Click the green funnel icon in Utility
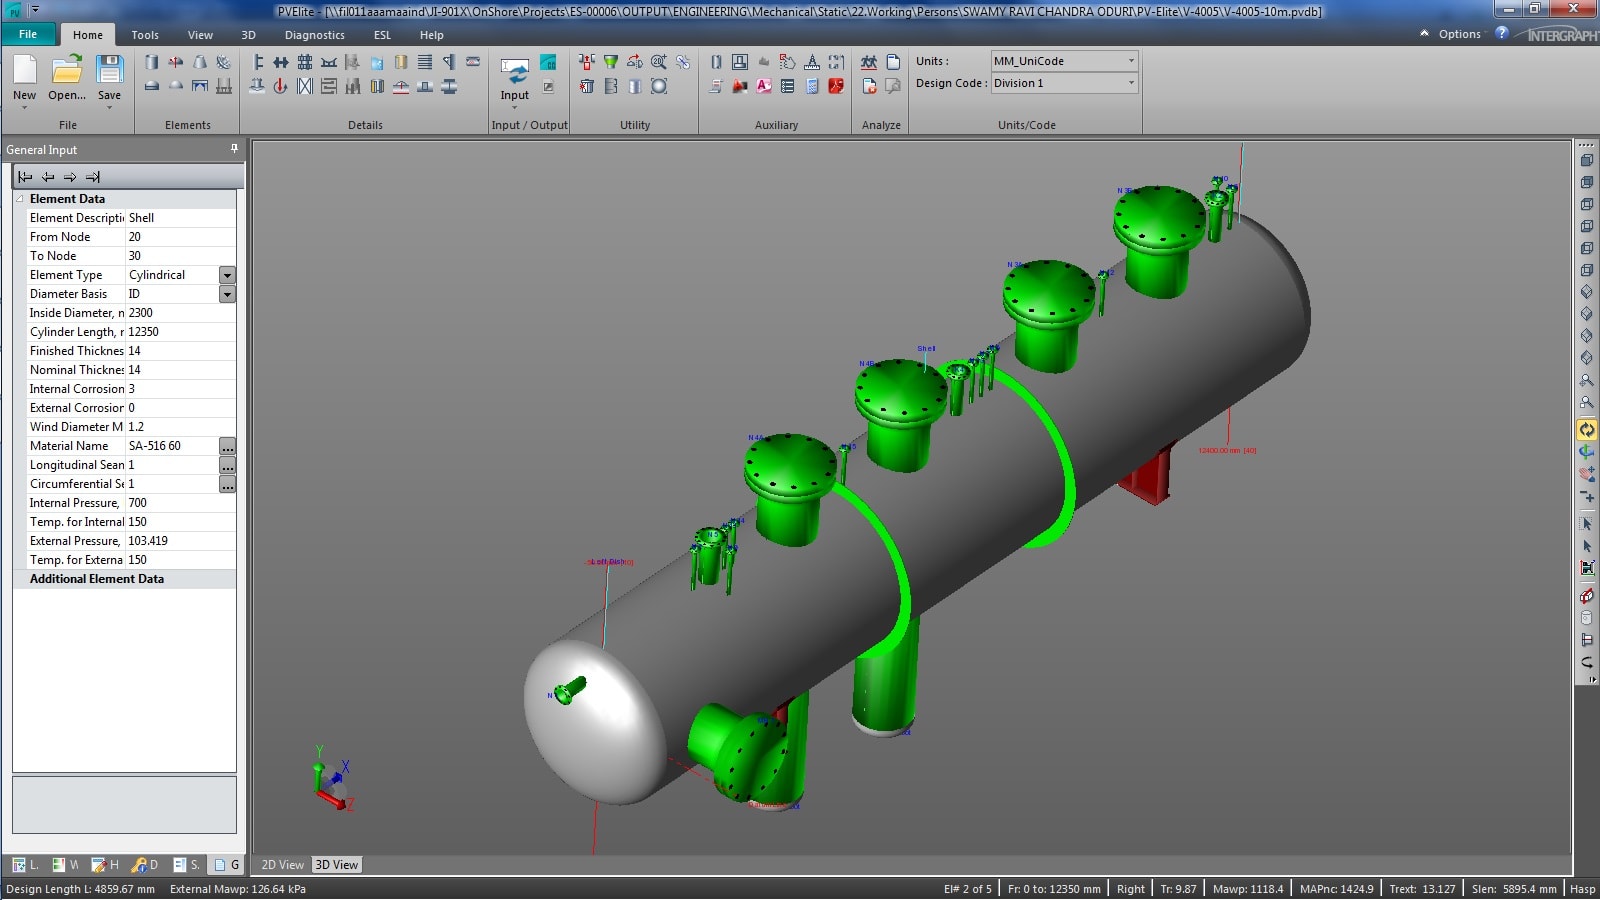This screenshot has width=1600, height=900. pyautogui.click(x=611, y=62)
